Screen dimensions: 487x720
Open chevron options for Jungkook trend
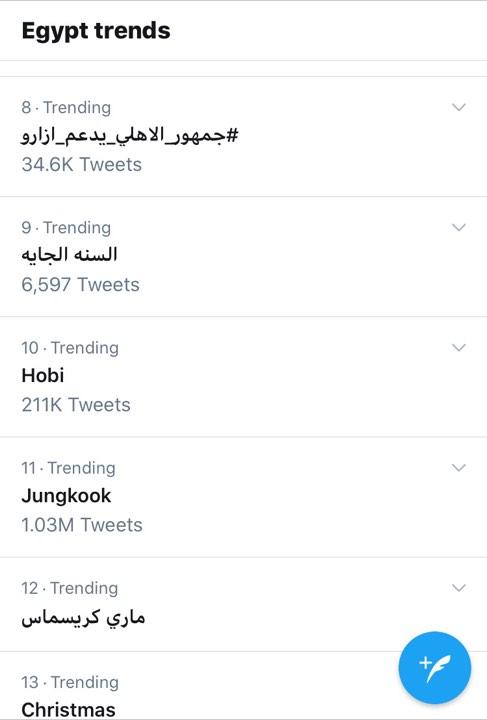(x=459, y=468)
